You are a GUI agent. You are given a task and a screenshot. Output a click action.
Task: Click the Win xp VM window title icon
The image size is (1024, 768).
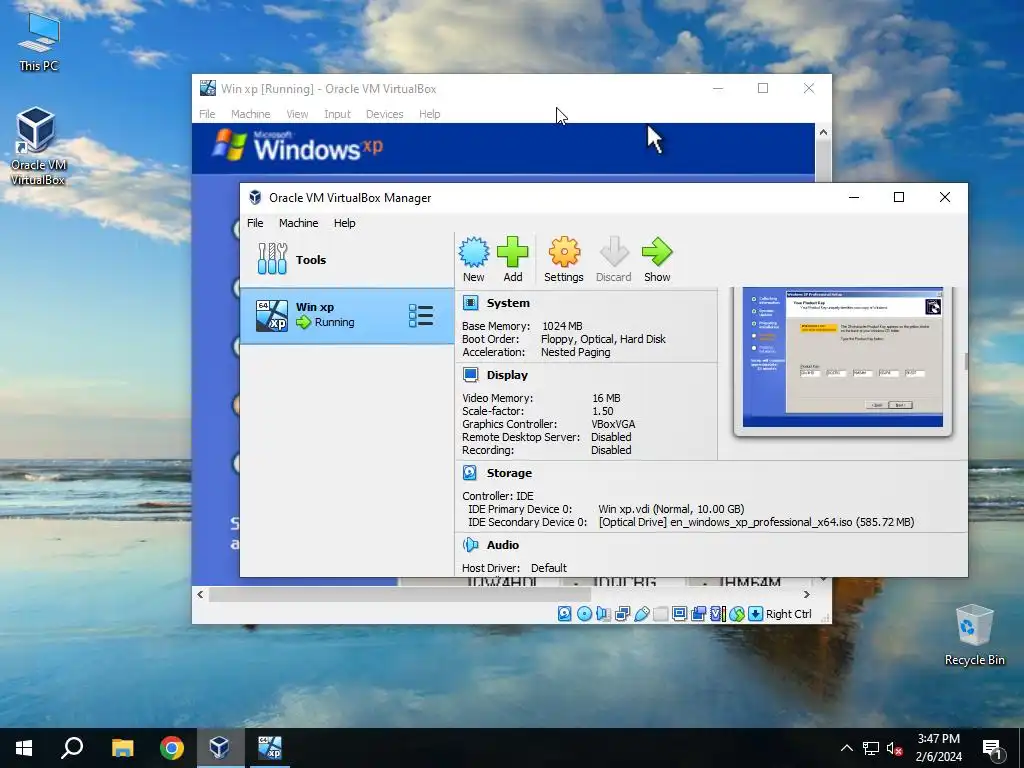(x=208, y=88)
